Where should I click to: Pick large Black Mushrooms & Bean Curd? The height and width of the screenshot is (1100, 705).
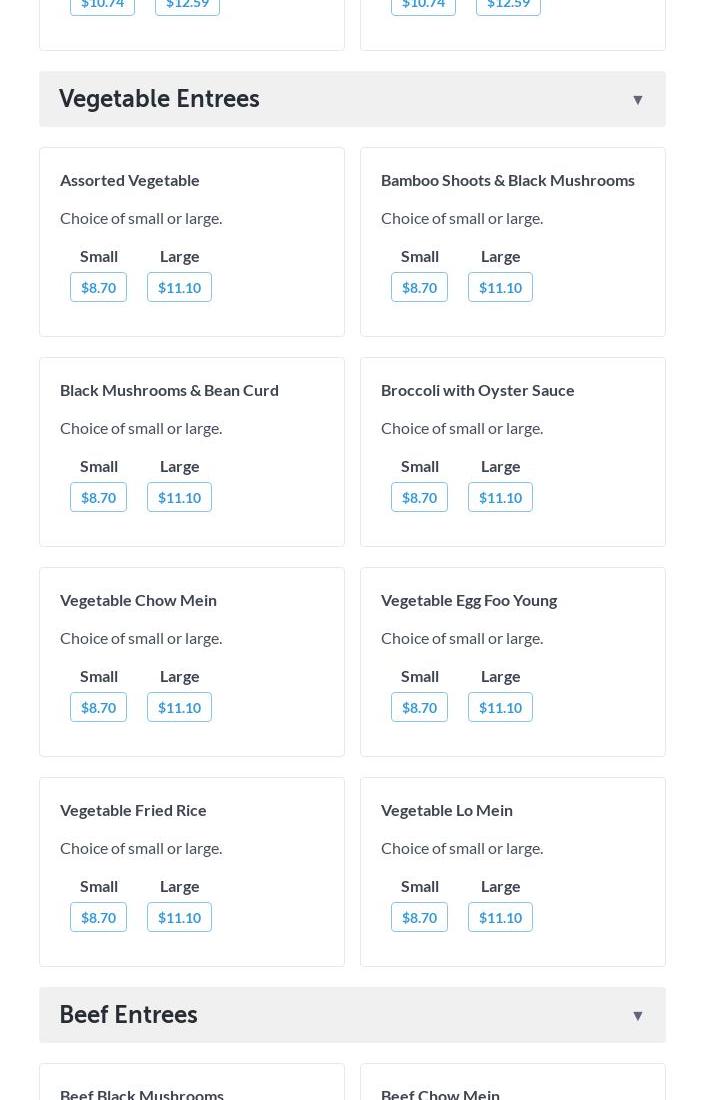coord(179,497)
